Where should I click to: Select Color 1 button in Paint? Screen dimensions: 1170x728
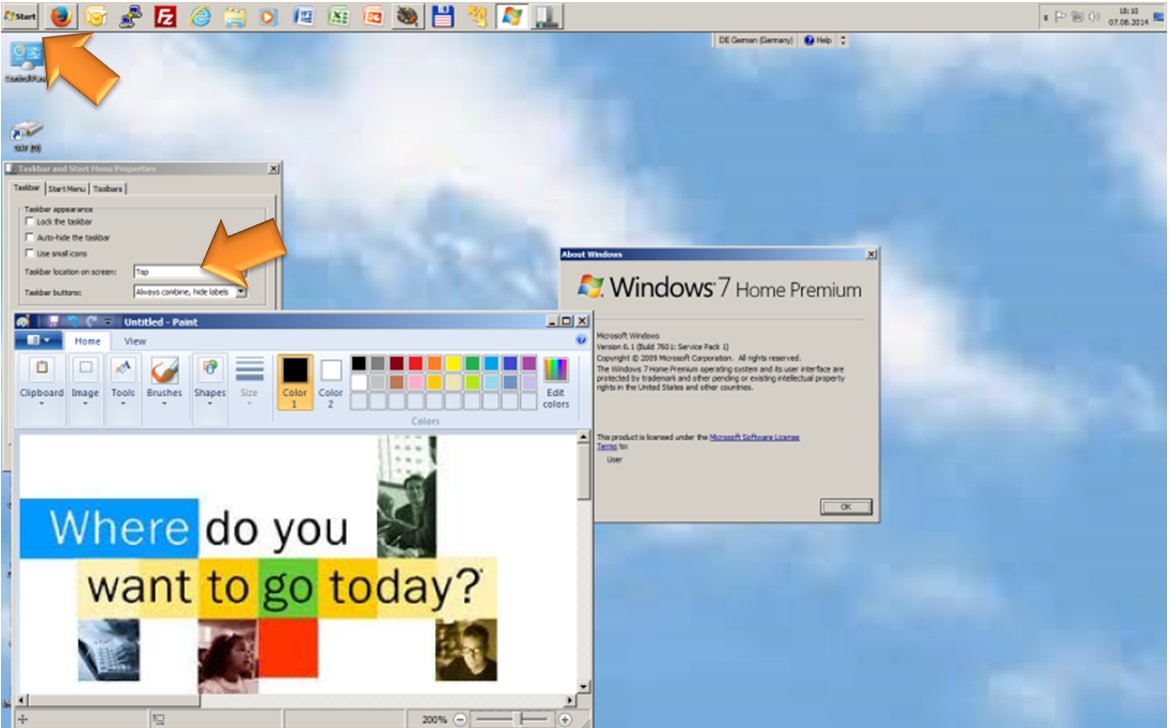click(x=295, y=382)
